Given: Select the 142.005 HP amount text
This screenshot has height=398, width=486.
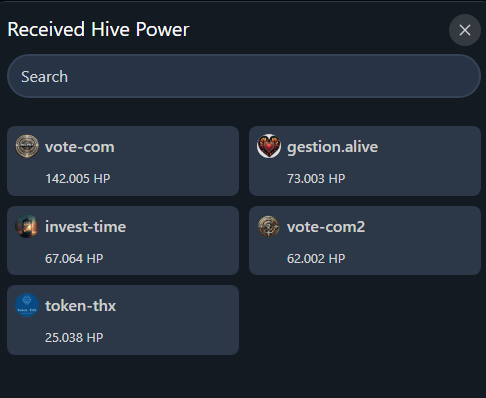Looking at the screenshot, I should click(78, 179).
